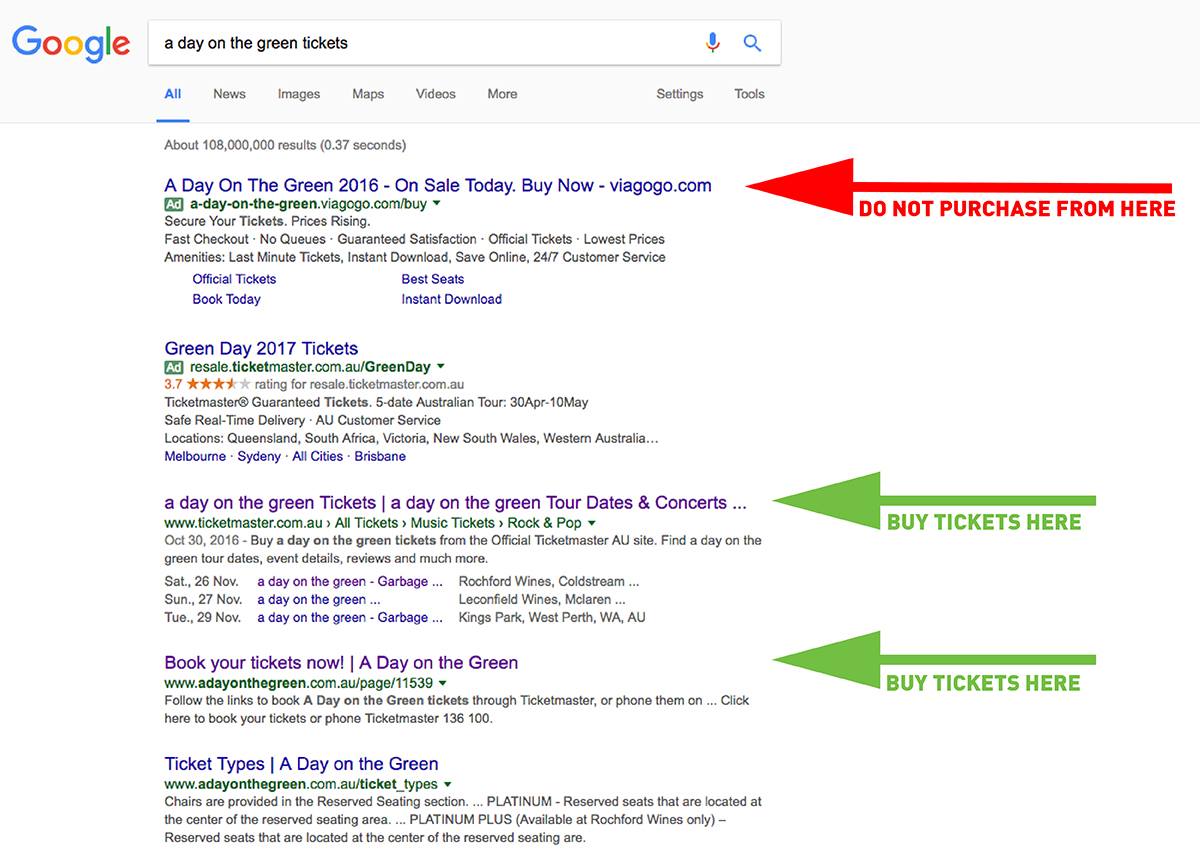
Task: Open the 'Green Day 2017 Tickets' ad link
Action: point(261,348)
